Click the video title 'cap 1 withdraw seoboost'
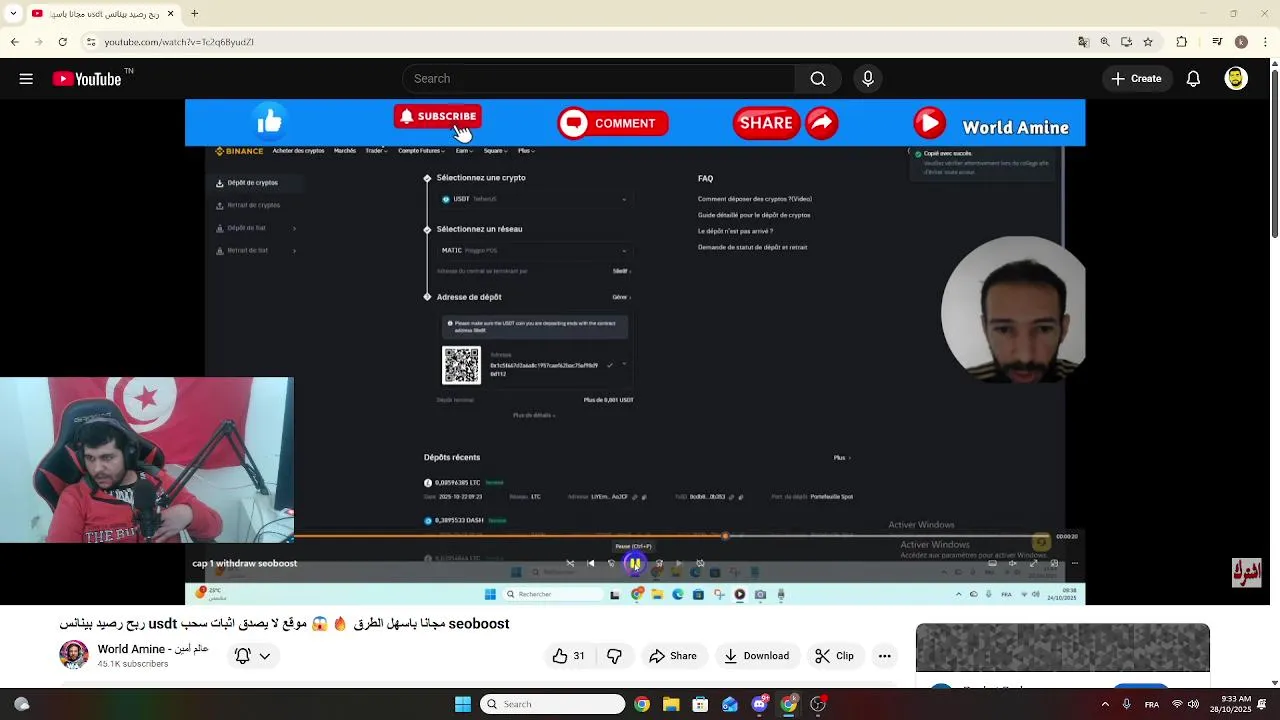 [245, 563]
